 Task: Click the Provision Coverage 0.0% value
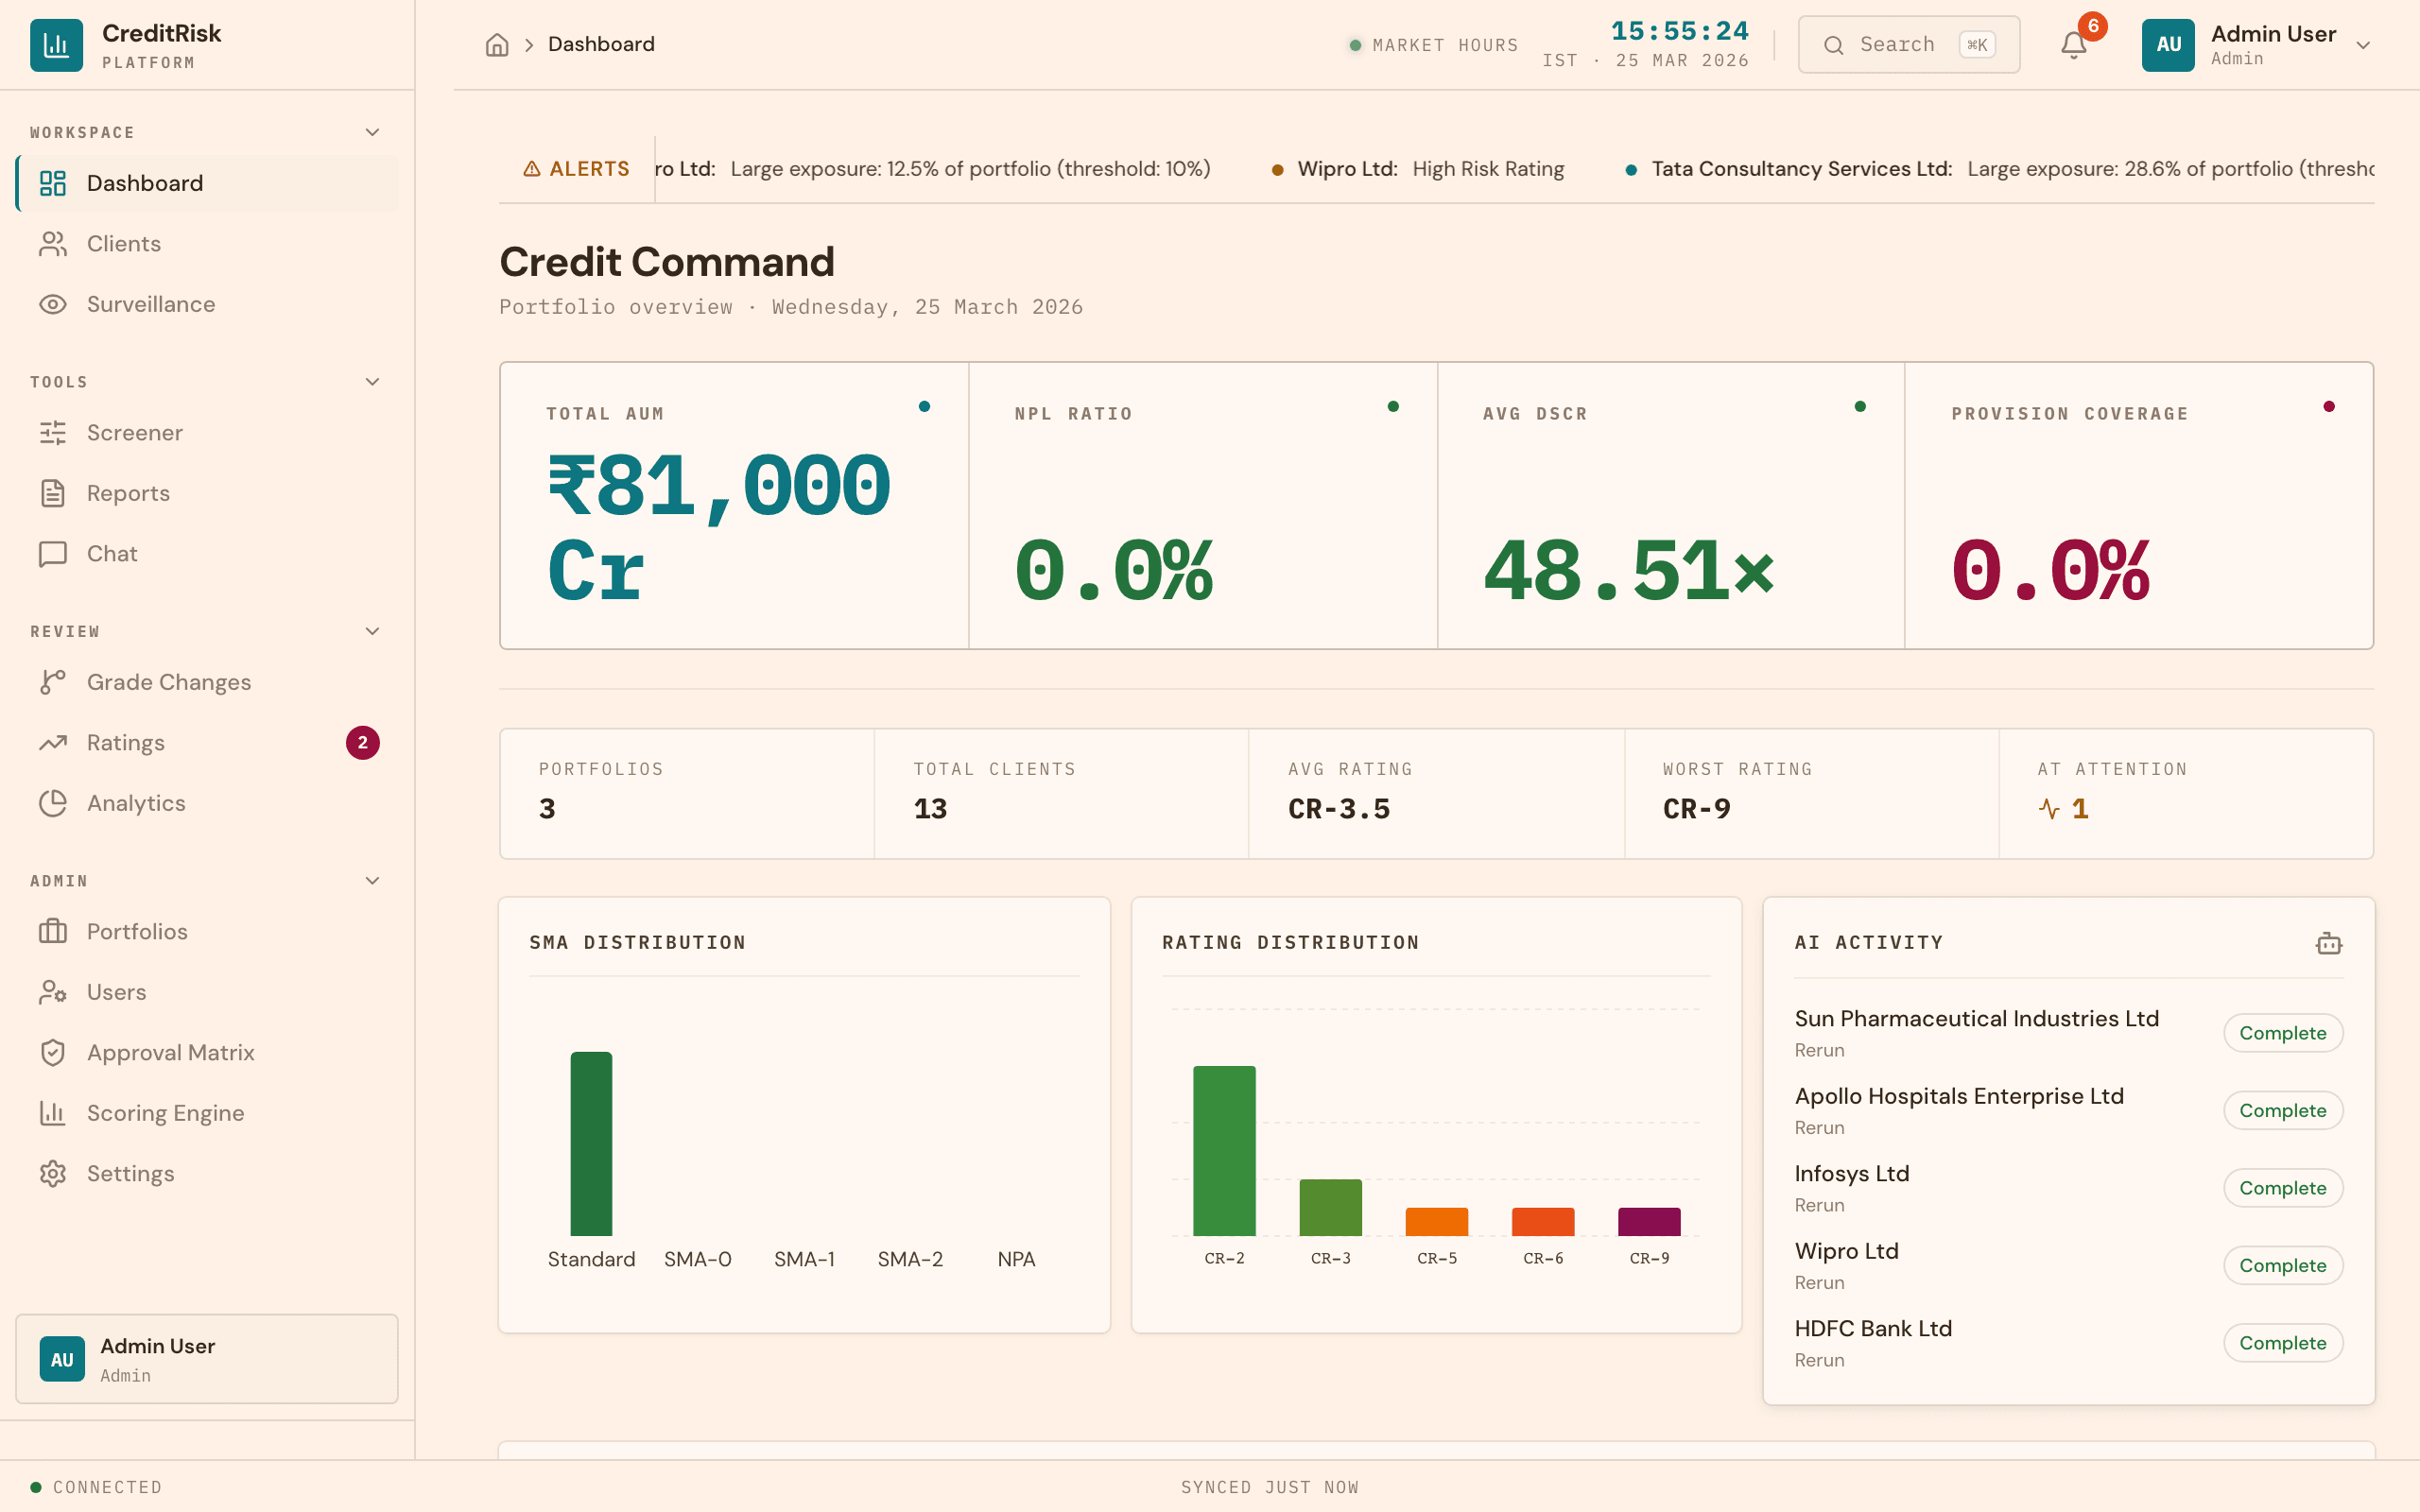tap(2050, 571)
